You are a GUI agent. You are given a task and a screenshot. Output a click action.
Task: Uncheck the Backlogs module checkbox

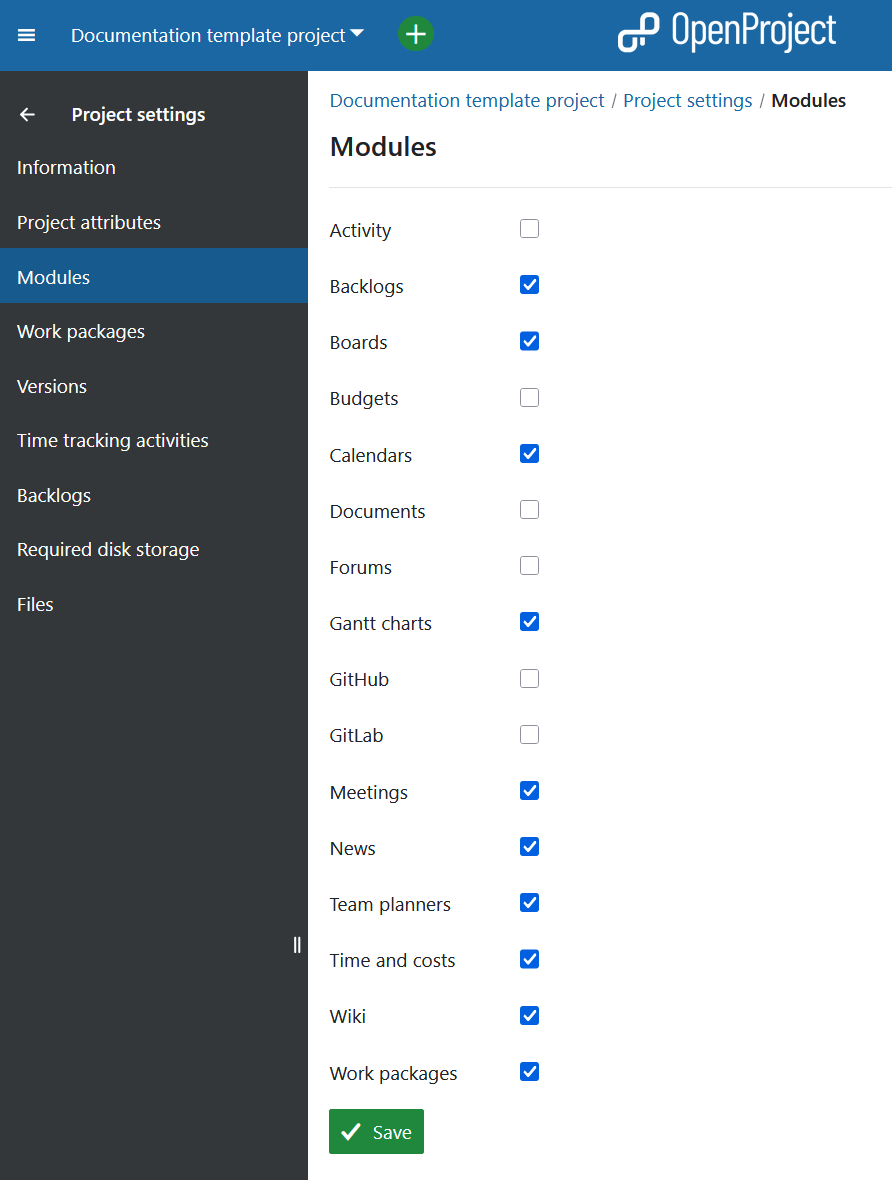click(529, 285)
